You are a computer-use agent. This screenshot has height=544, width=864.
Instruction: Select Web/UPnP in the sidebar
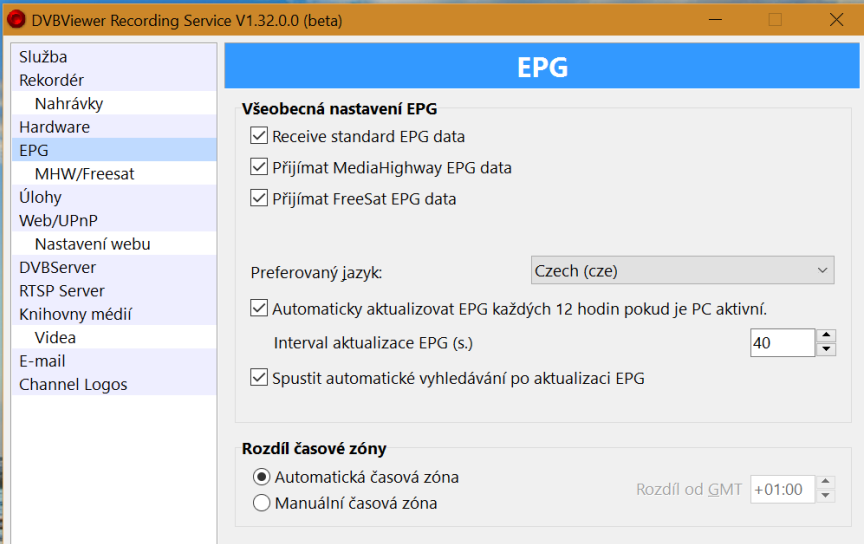(x=58, y=220)
